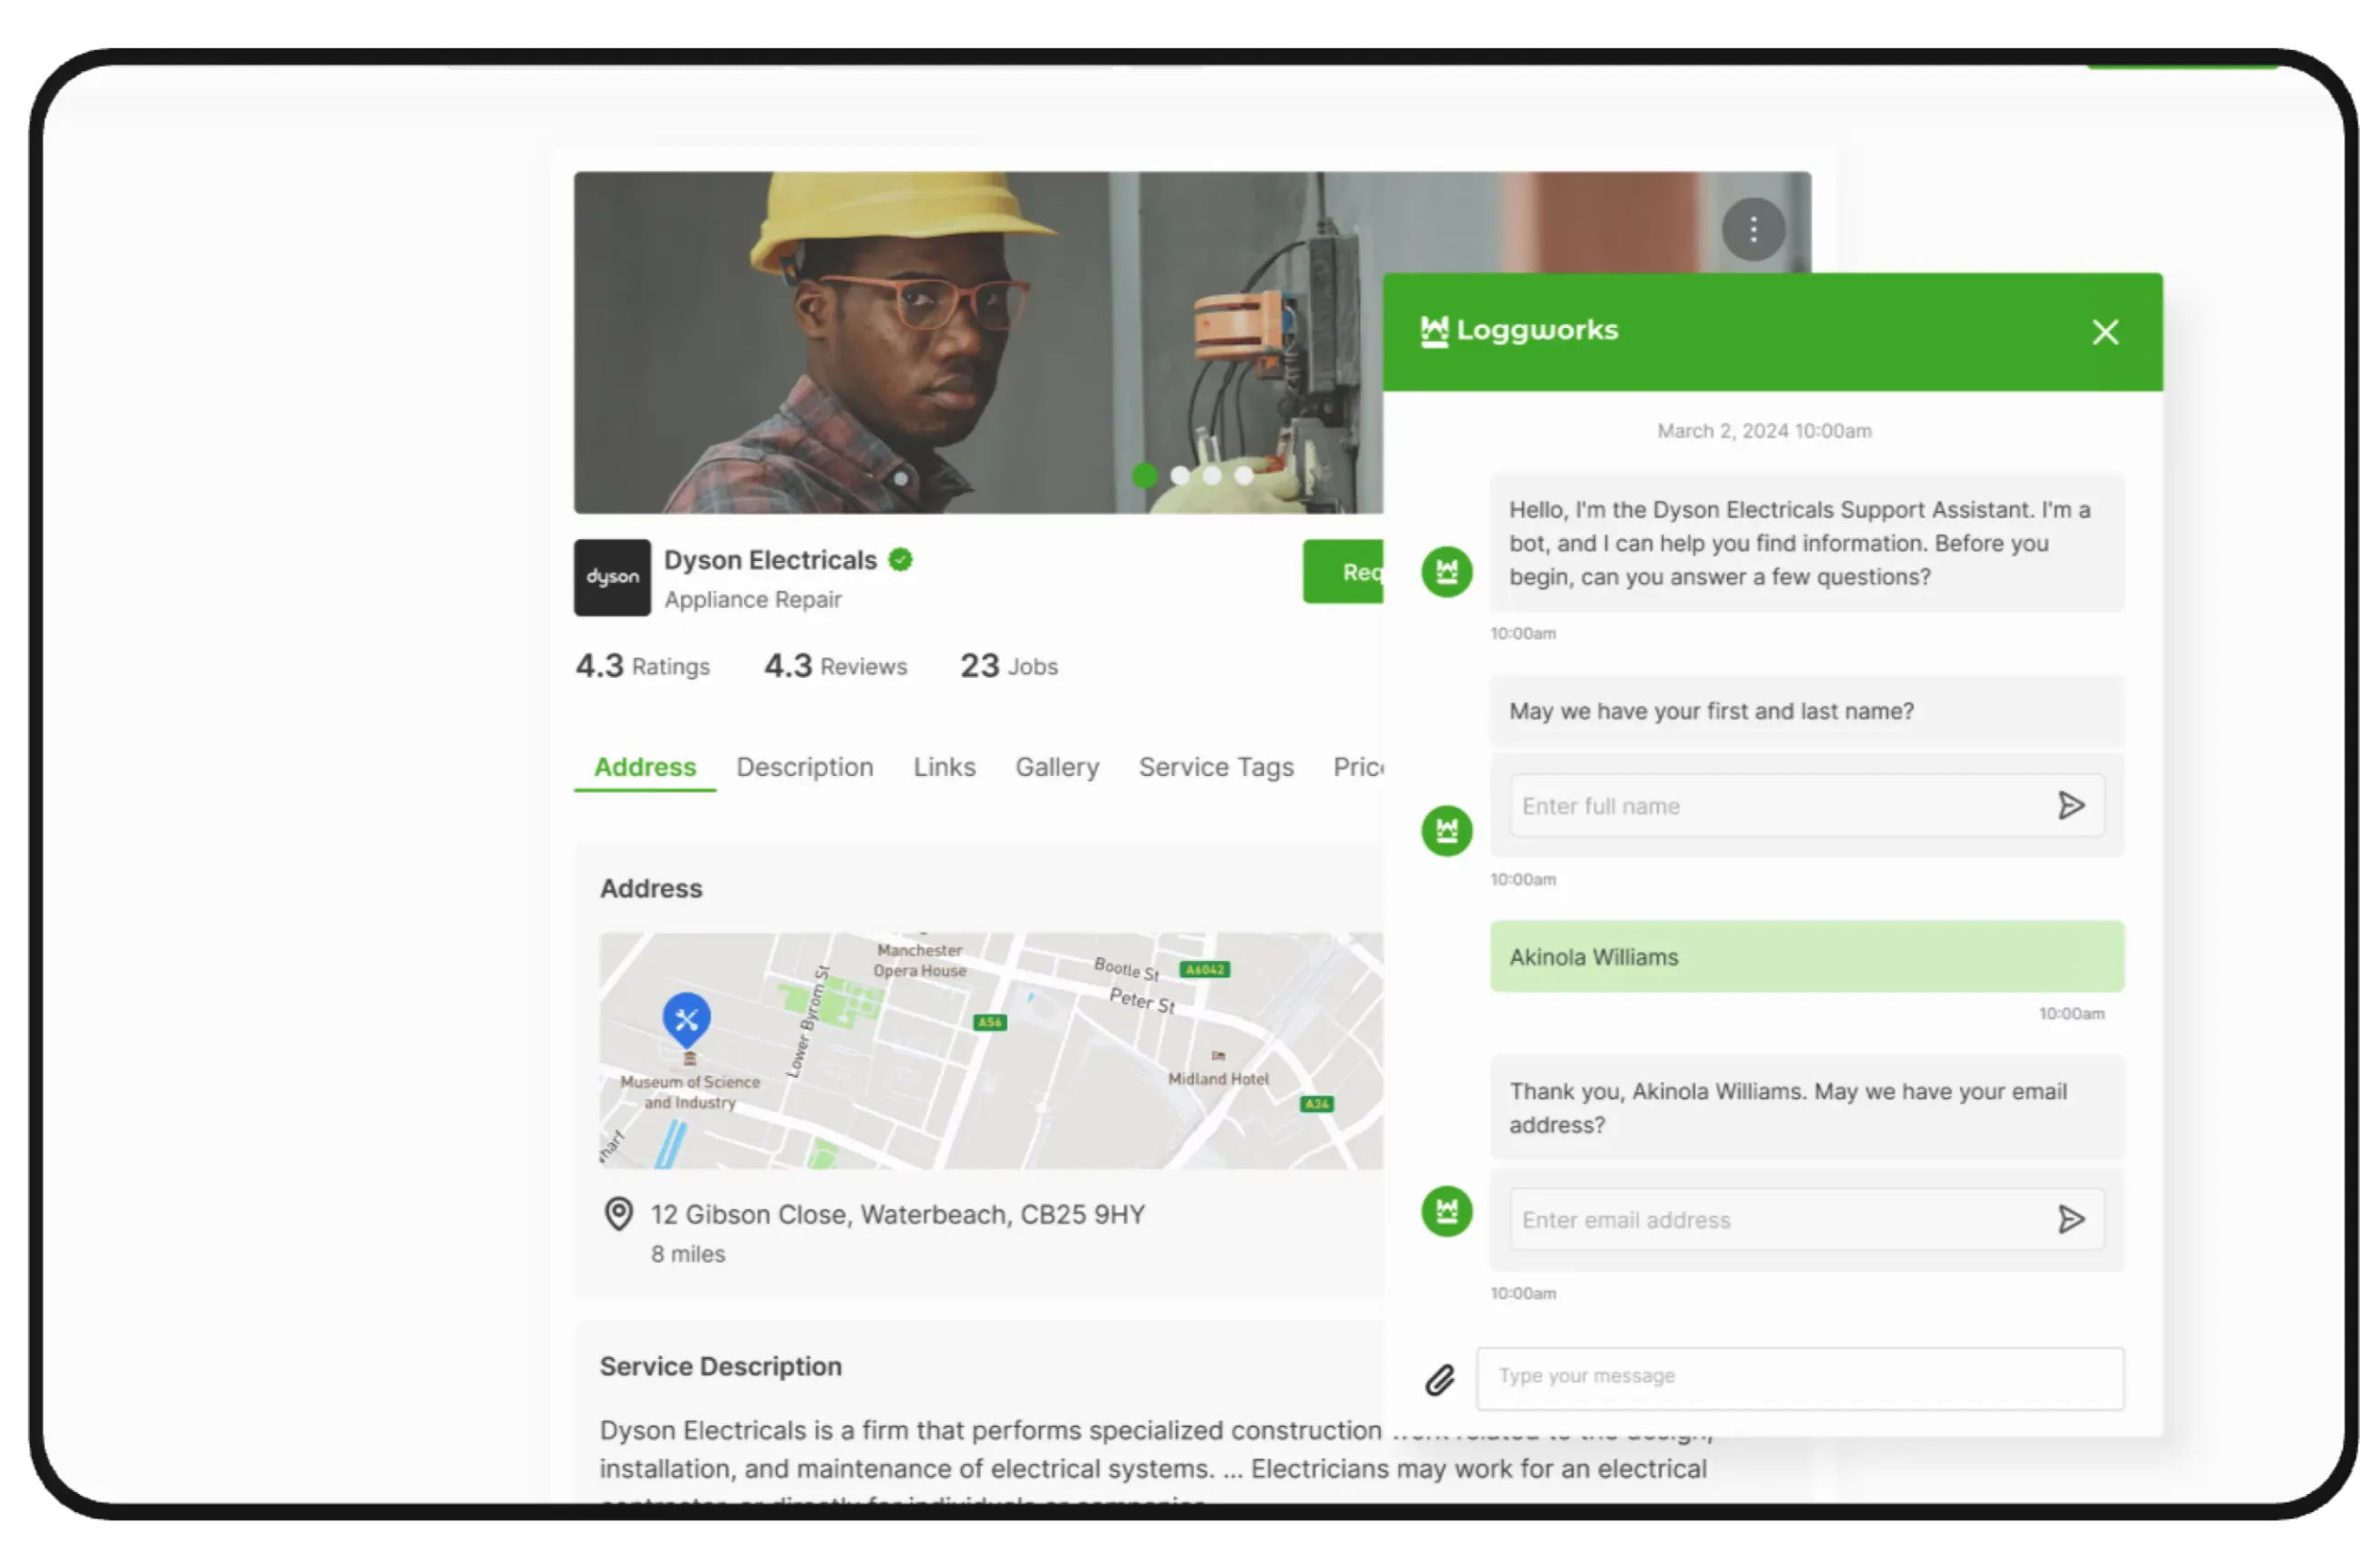
Task: Click the green Request button
Action: click(1344, 572)
